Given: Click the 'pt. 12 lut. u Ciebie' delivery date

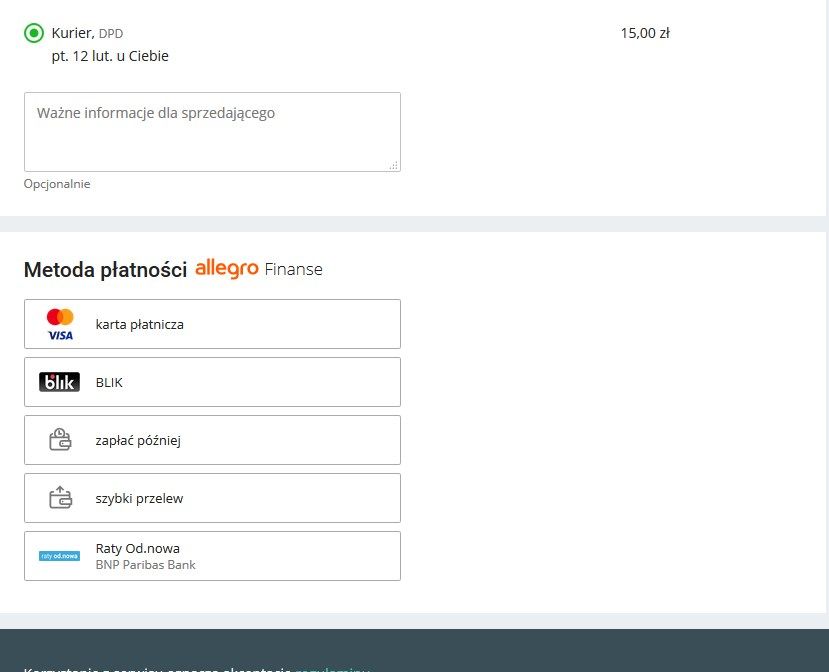Looking at the screenshot, I should (110, 56).
